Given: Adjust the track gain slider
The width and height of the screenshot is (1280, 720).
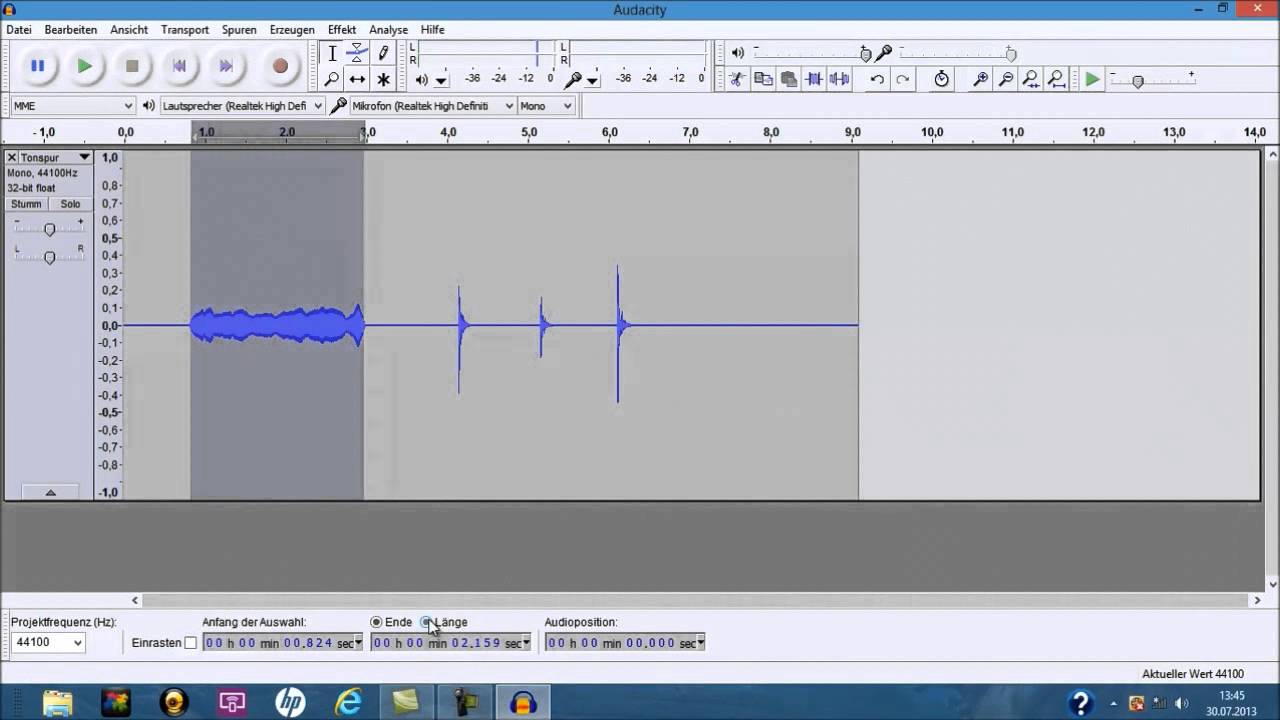Looking at the screenshot, I should 49,229.
